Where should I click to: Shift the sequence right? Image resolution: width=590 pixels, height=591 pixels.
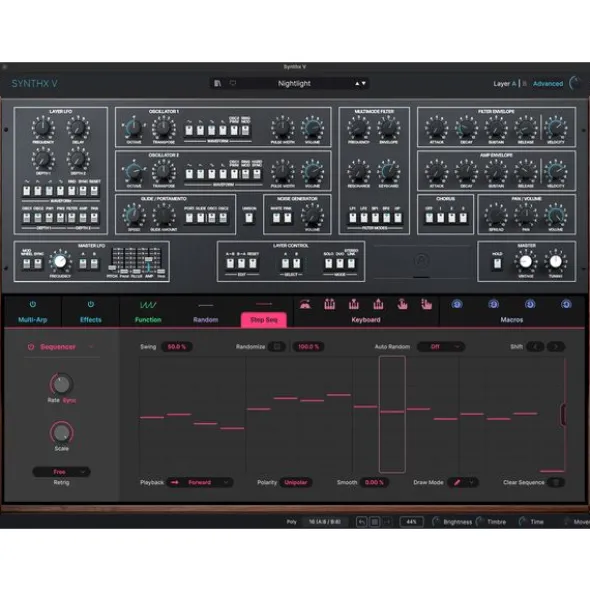[556, 347]
